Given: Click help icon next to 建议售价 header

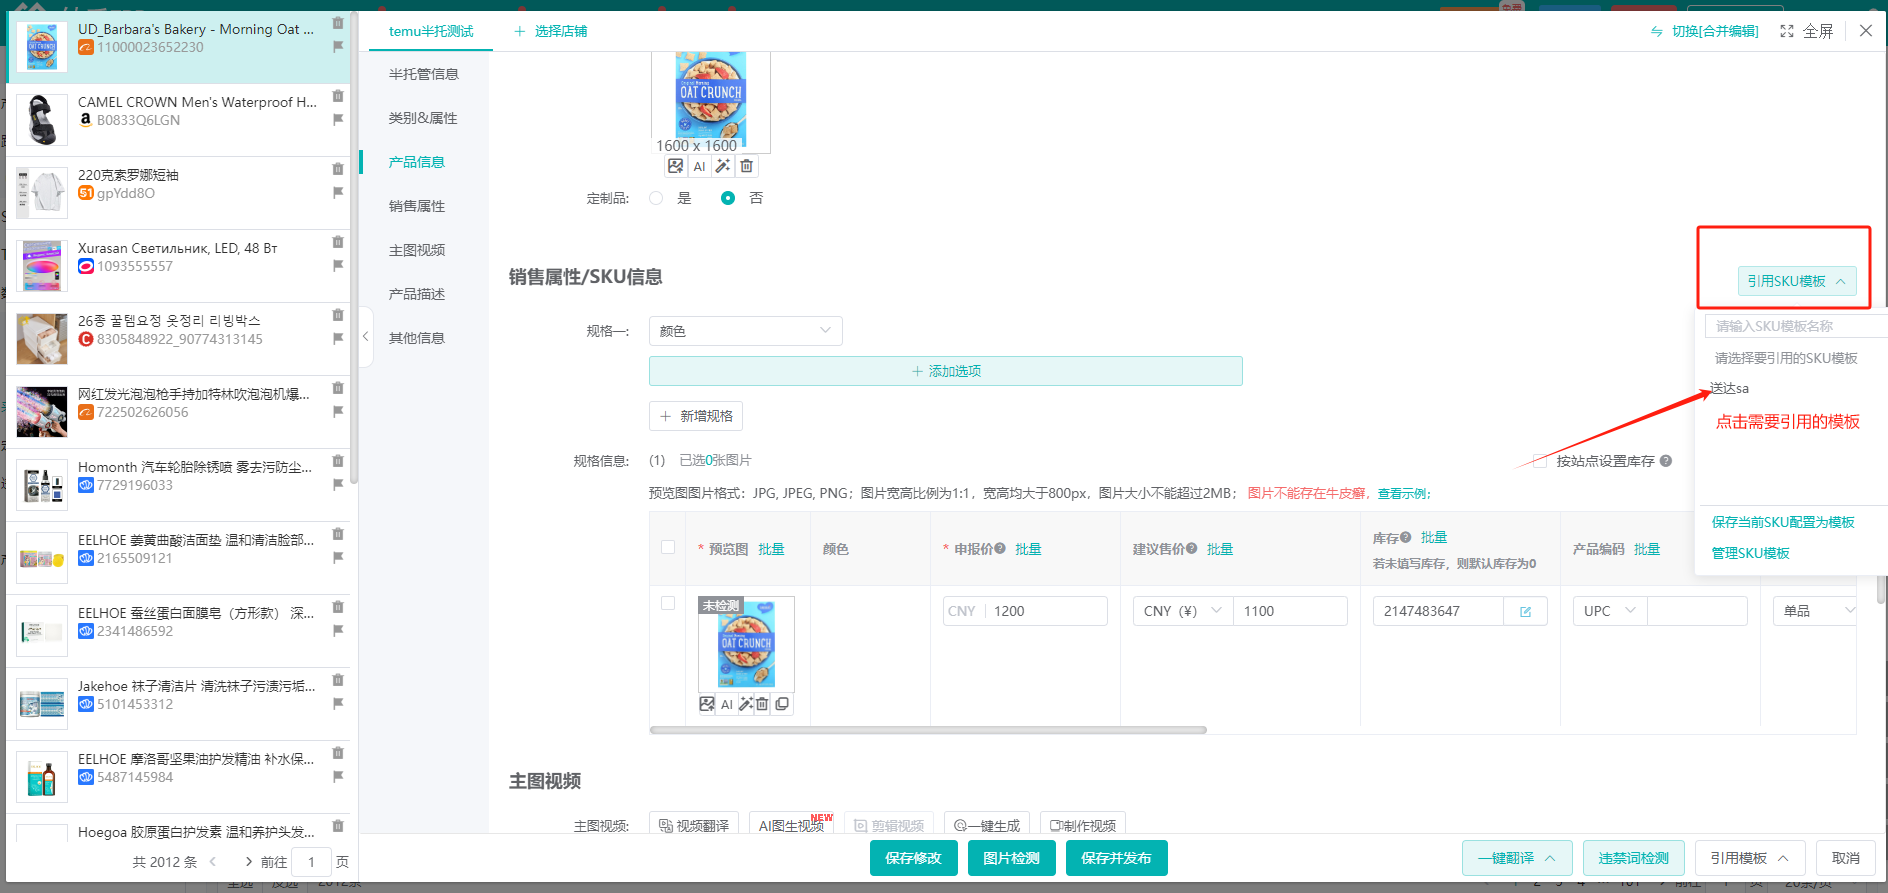Looking at the screenshot, I should click(1191, 548).
